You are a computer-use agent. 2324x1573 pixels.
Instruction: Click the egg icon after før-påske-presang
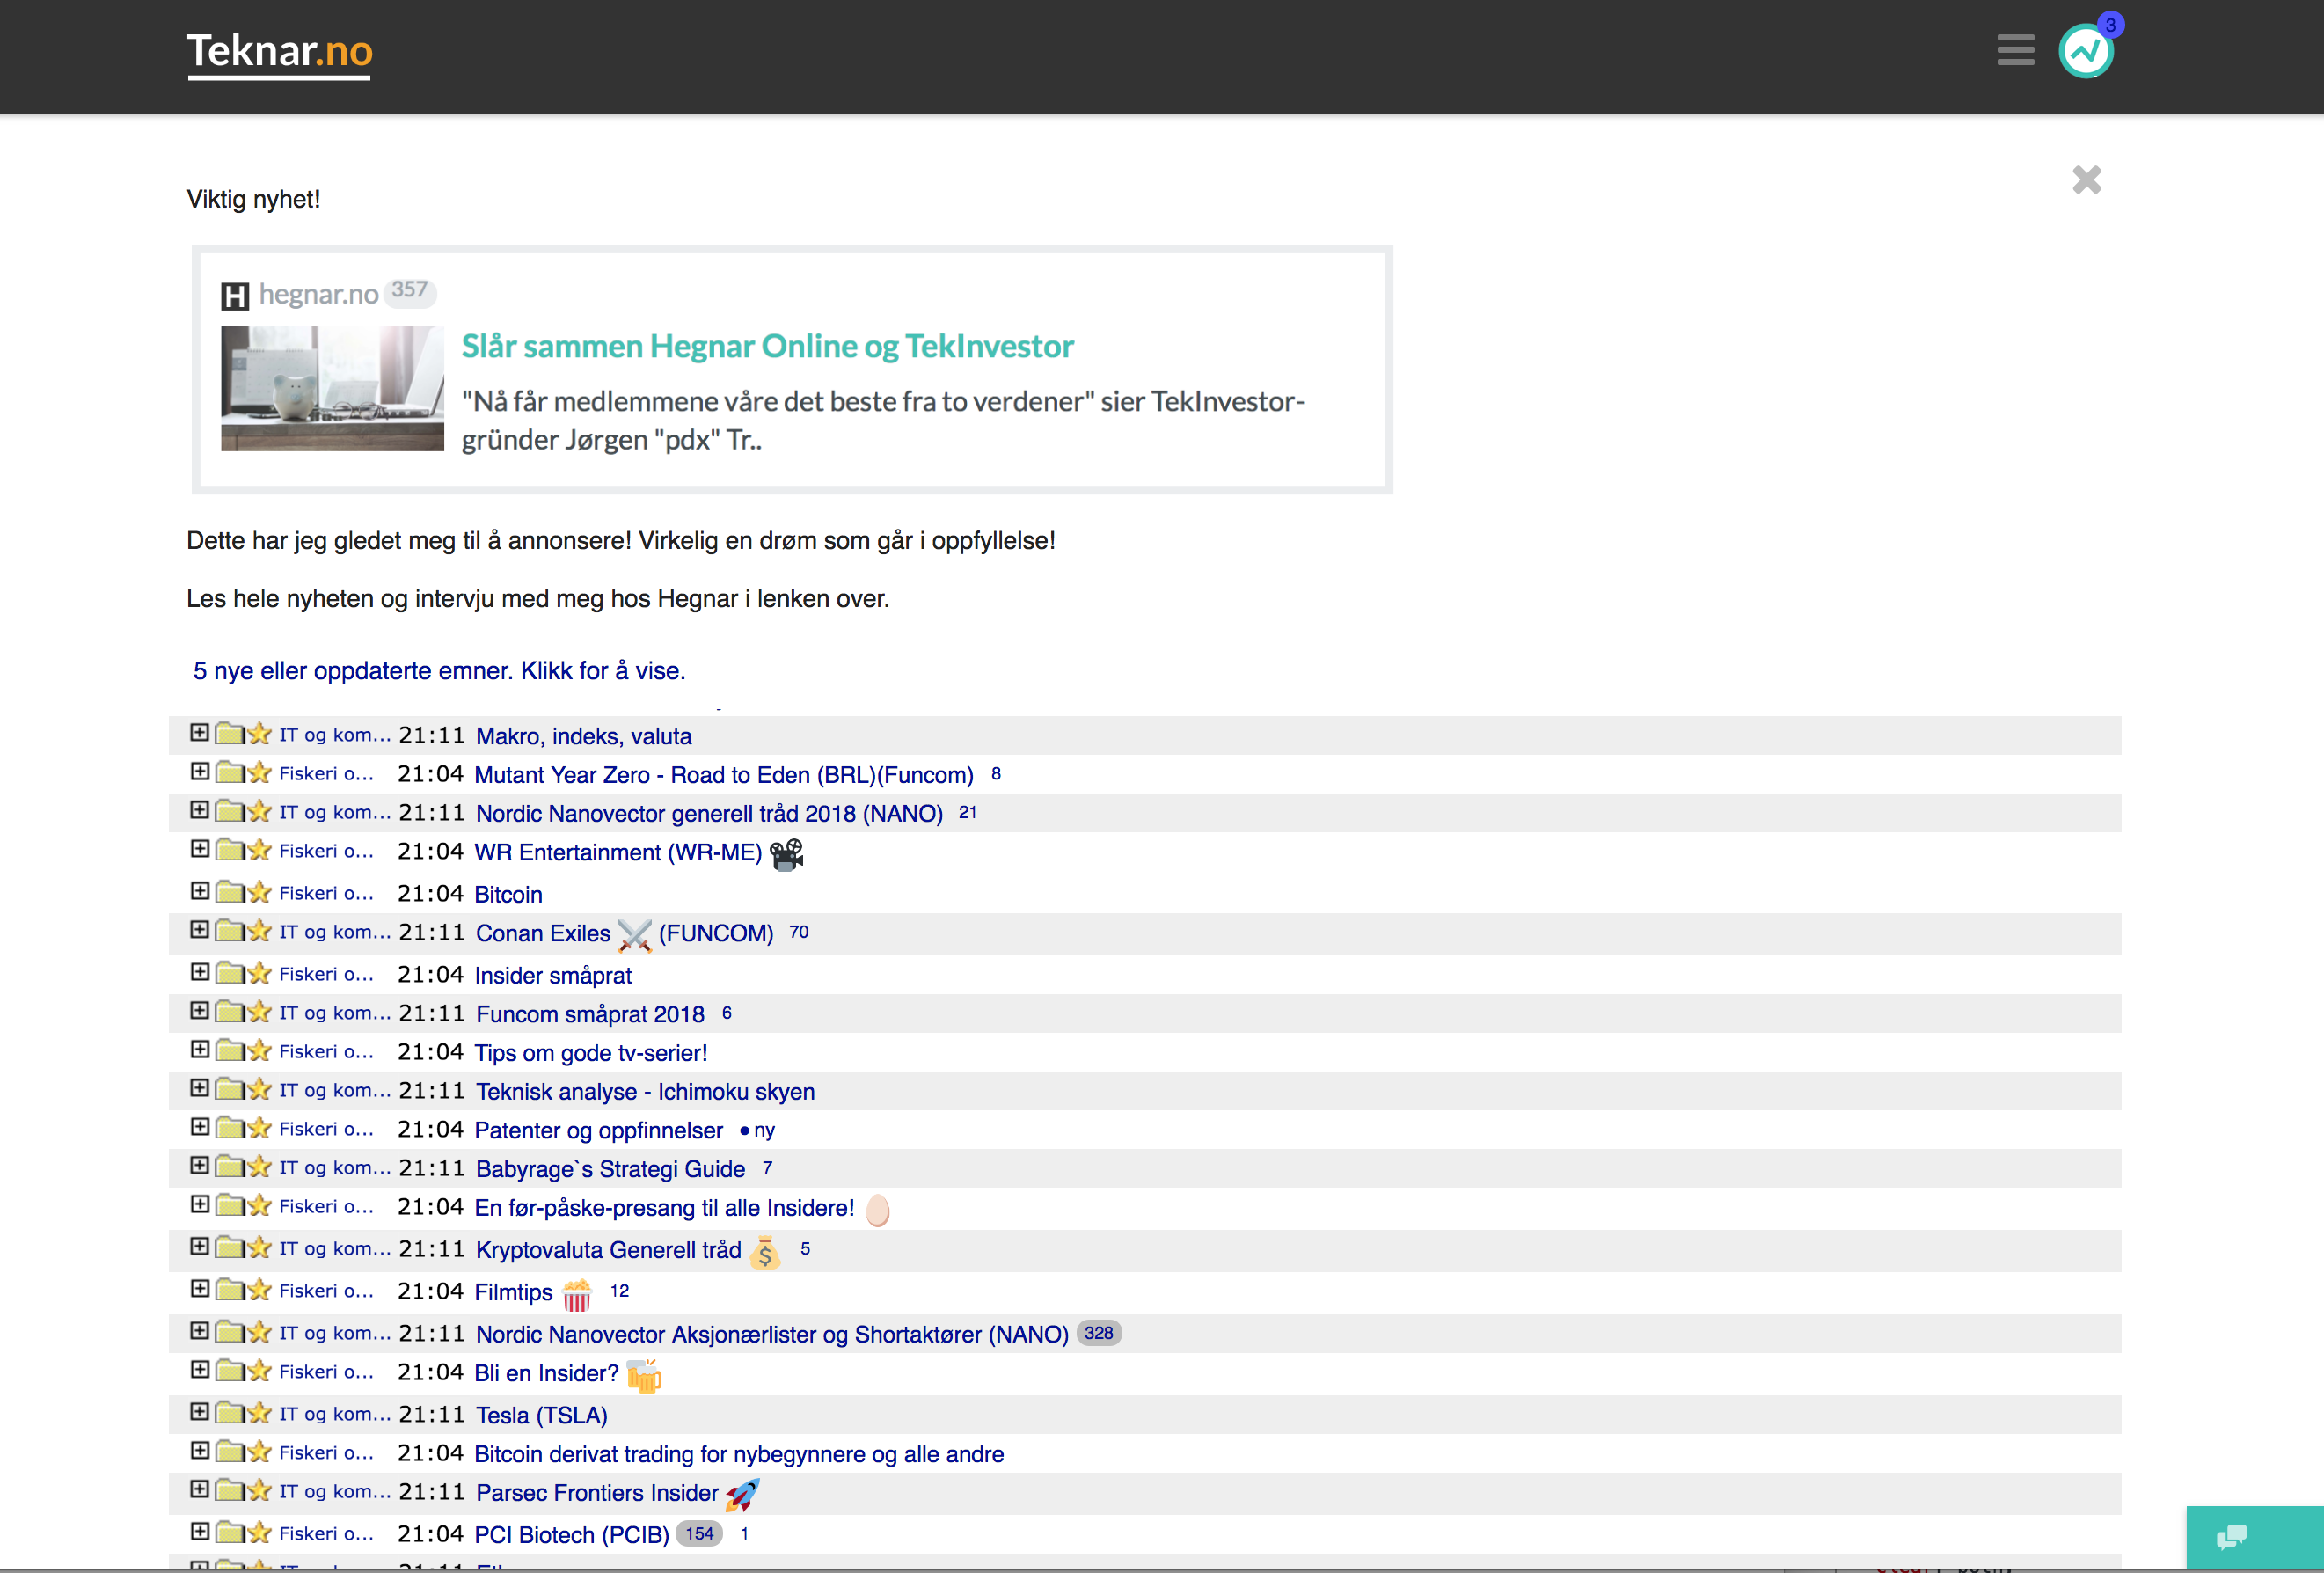click(x=878, y=1210)
